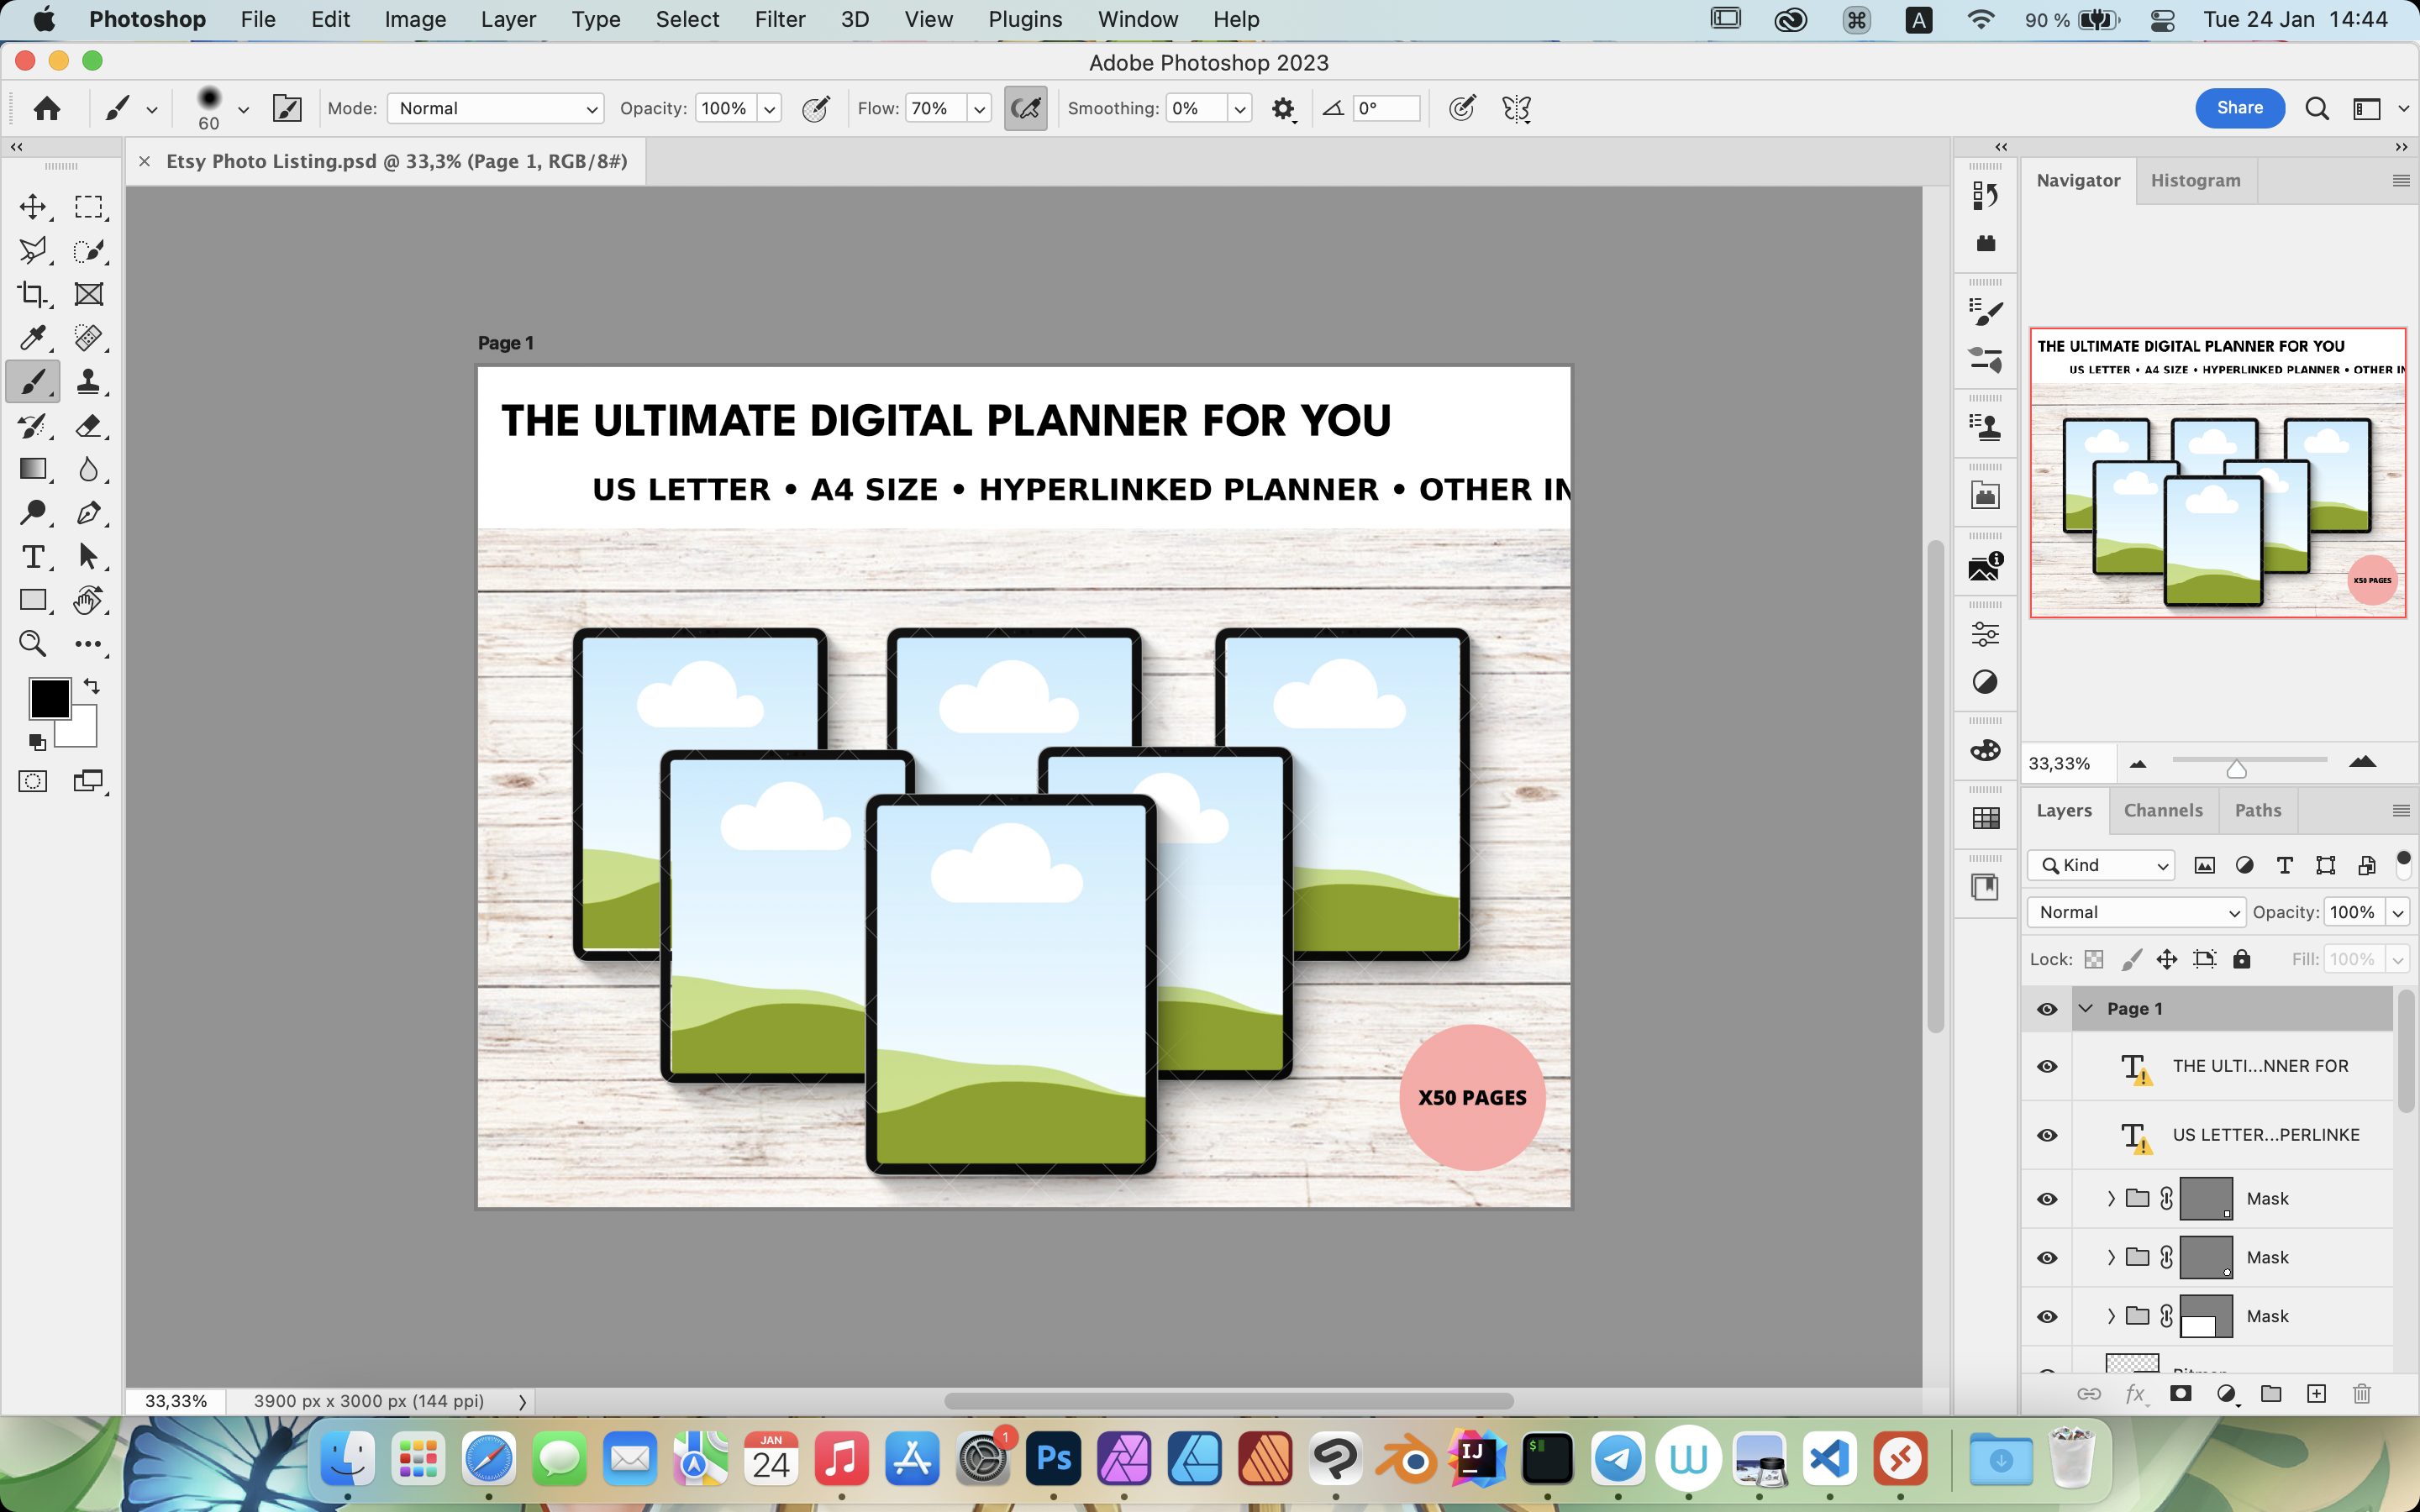This screenshot has height=1512, width=2420.
Task: Open the brush Mode dropdown
Action: (x=496, y=108)
